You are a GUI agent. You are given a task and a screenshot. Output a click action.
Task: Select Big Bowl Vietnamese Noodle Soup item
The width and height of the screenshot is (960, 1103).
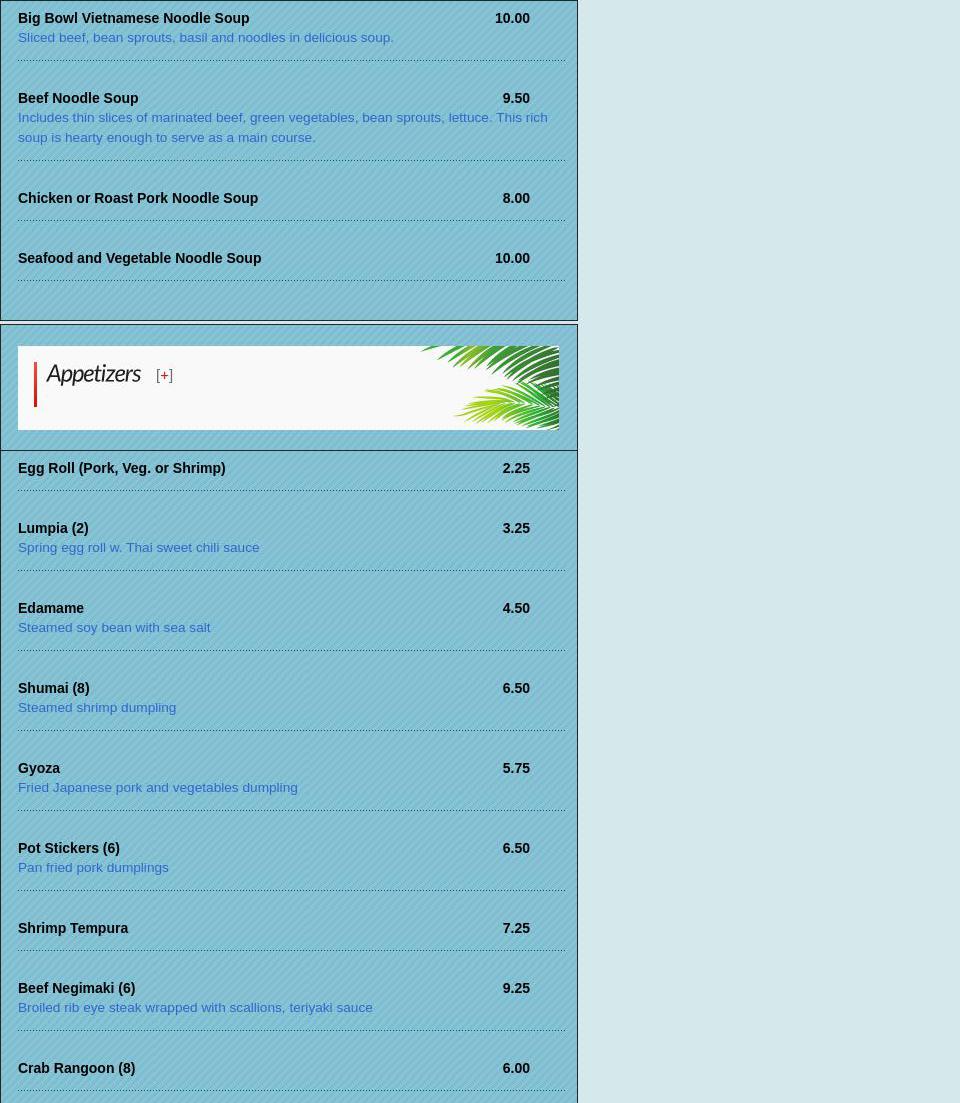pyautogui.click(x=133, y=18)
